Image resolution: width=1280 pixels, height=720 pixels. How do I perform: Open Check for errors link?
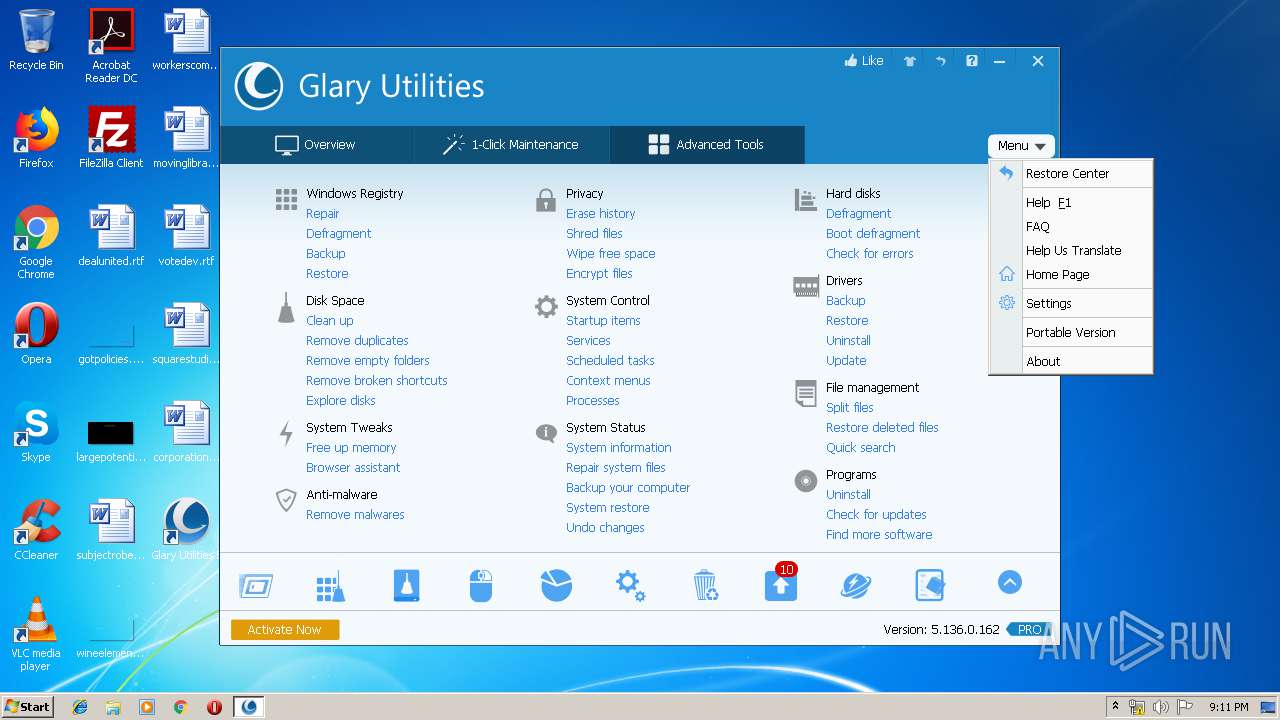pos(870,254)
